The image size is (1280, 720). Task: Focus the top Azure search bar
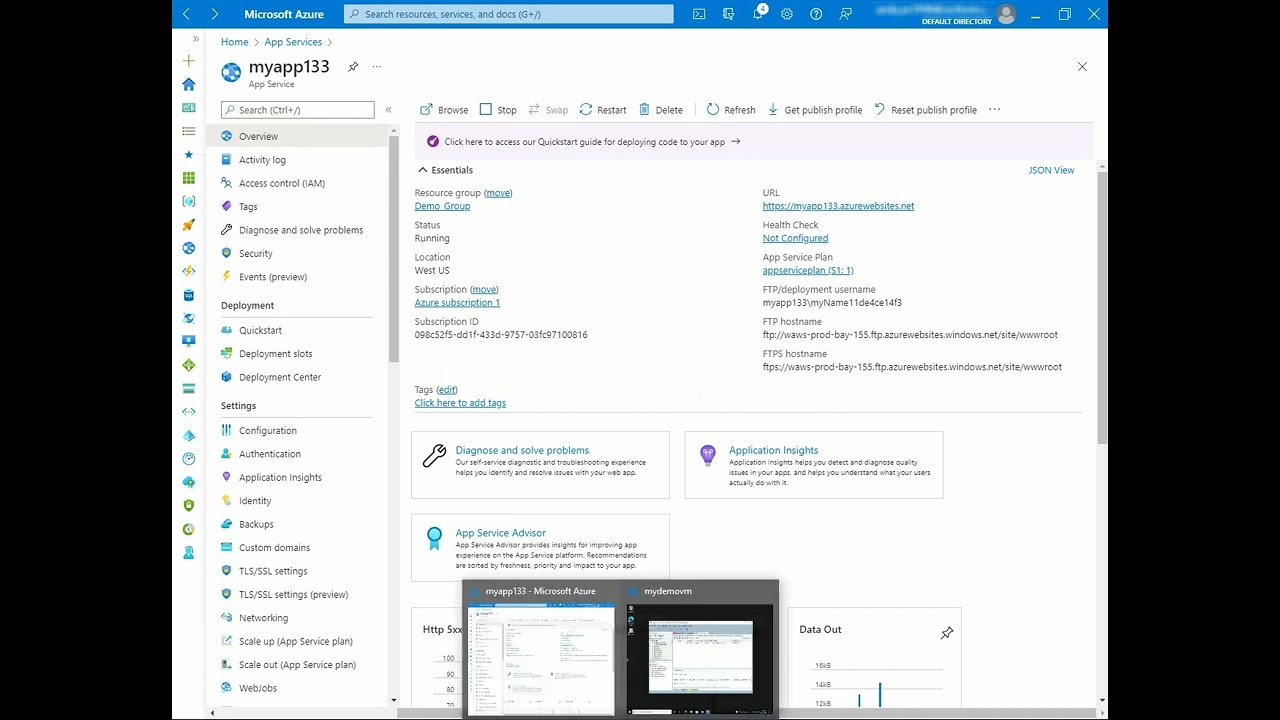click(x=509, y=14)
